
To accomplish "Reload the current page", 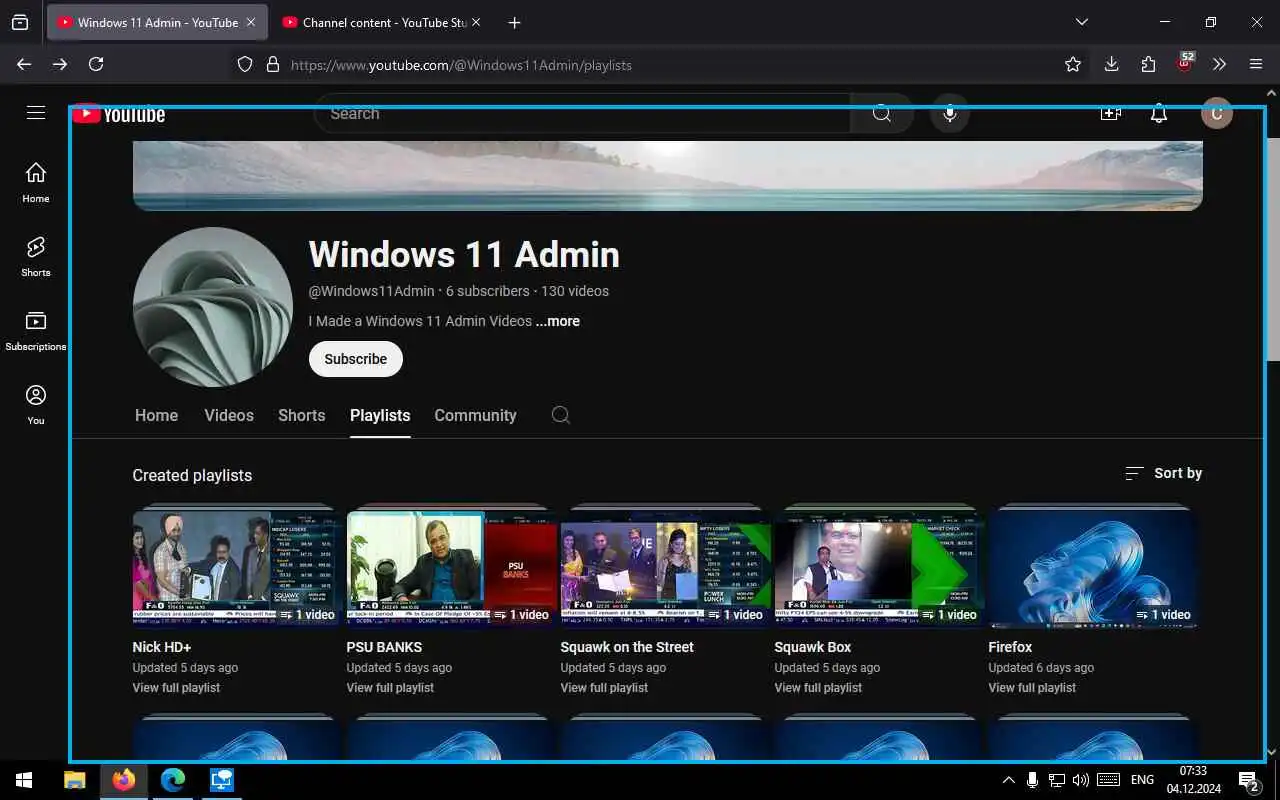I will tap(96, 64).
